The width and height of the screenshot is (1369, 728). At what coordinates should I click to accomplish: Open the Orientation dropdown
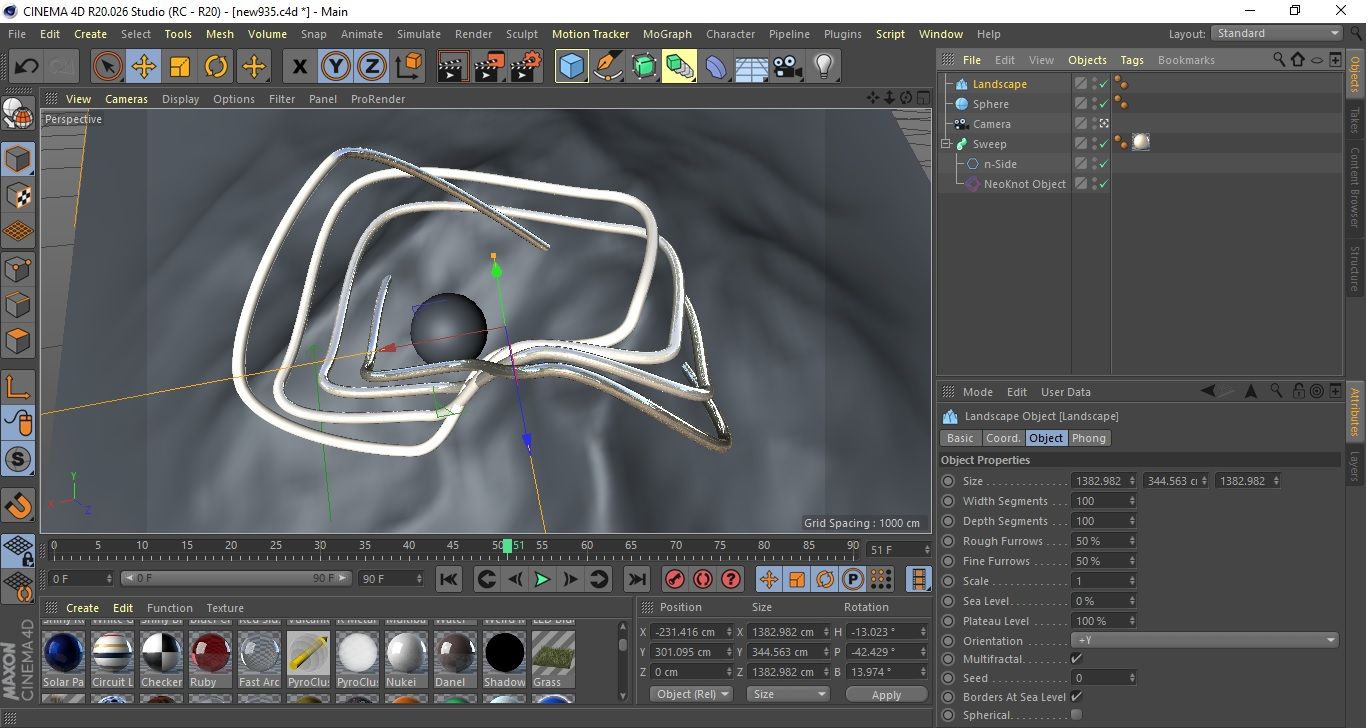click(1205, 640)
